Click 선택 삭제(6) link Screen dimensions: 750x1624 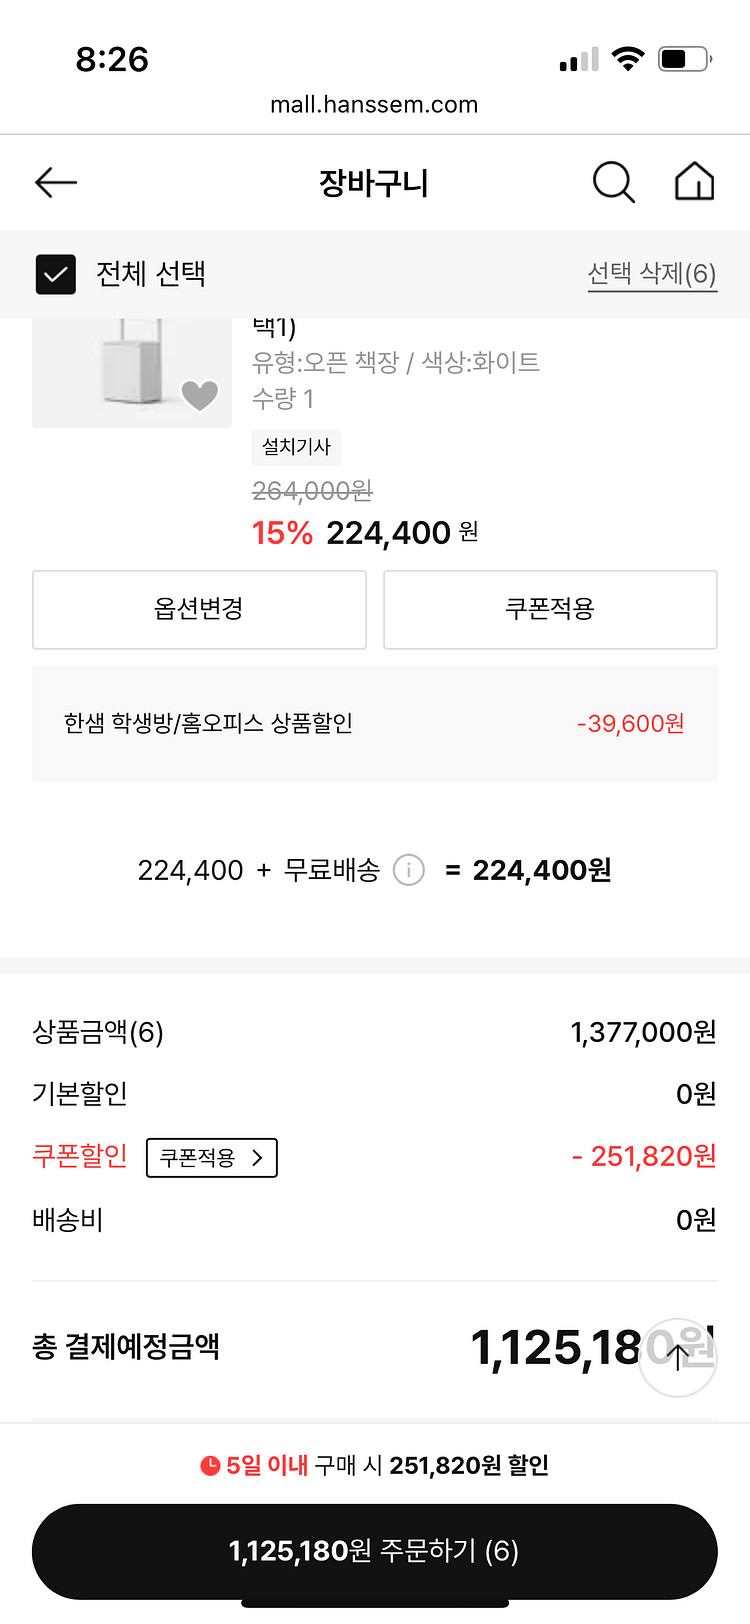point(652,274)
